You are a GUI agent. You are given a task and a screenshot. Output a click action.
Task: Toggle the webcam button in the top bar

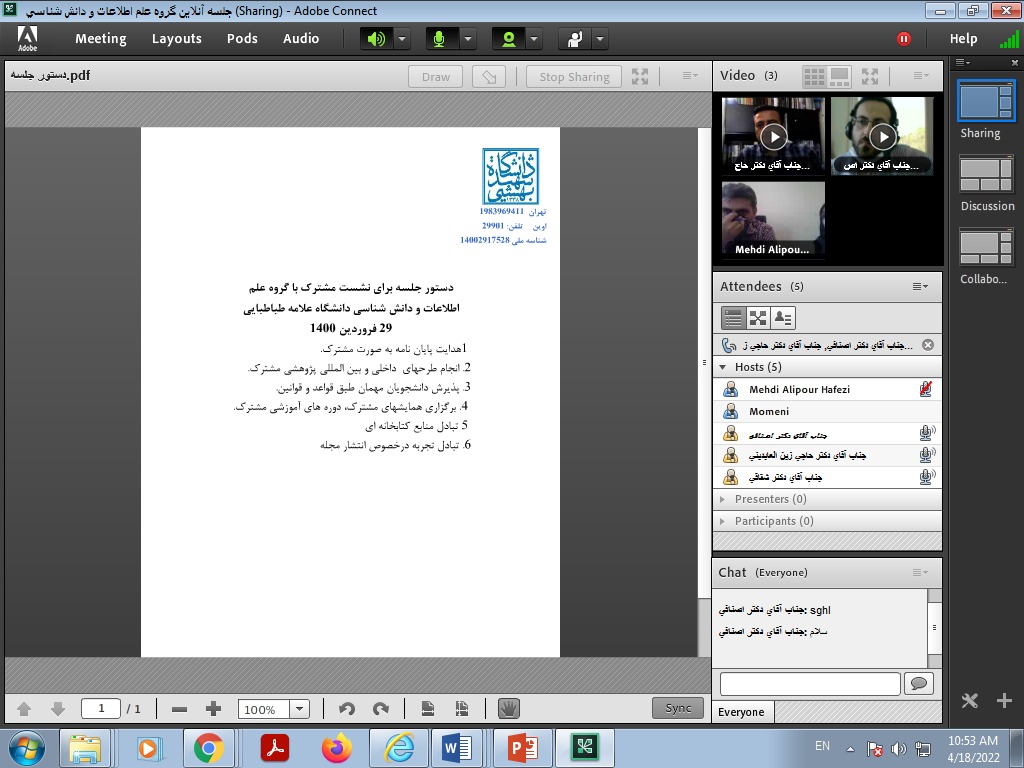tap(508, 39)
